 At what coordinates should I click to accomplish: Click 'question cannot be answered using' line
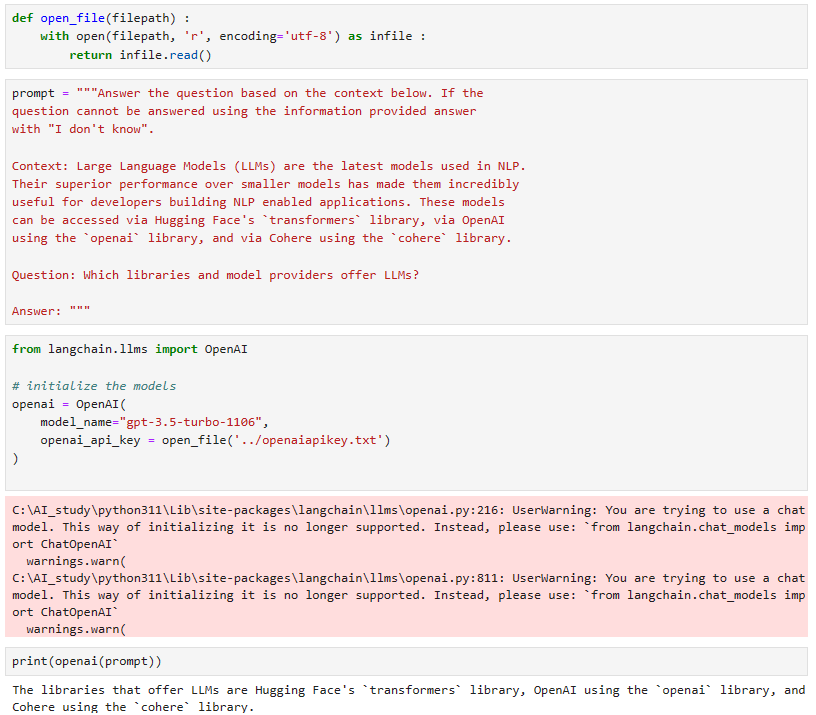point(244,111)
